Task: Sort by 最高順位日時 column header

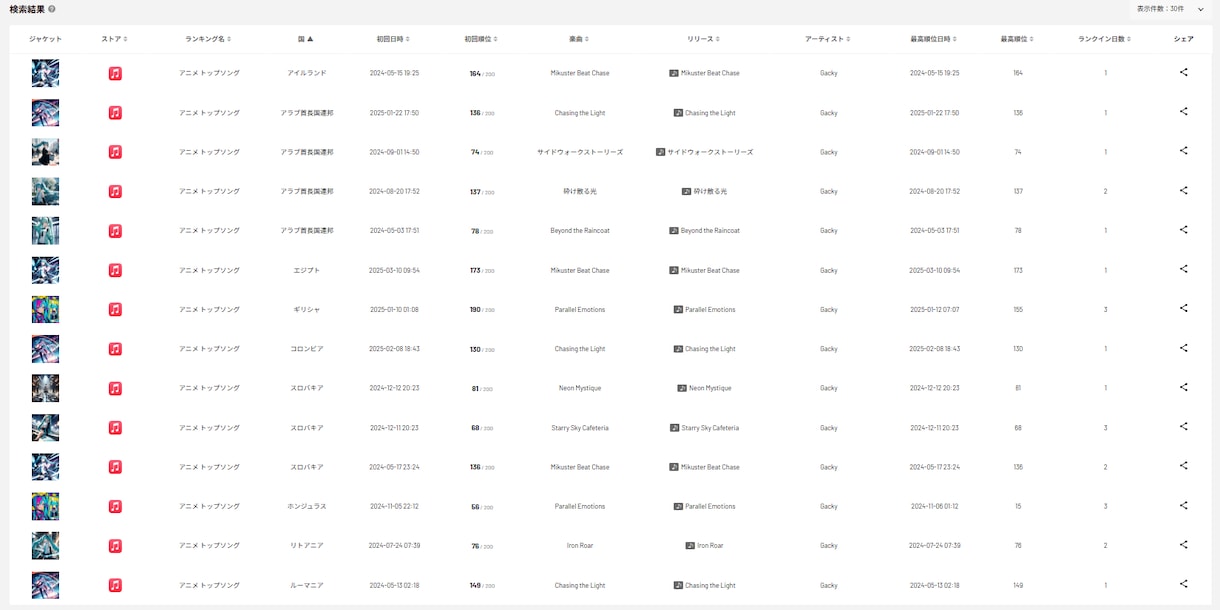Action: point(934,39)
